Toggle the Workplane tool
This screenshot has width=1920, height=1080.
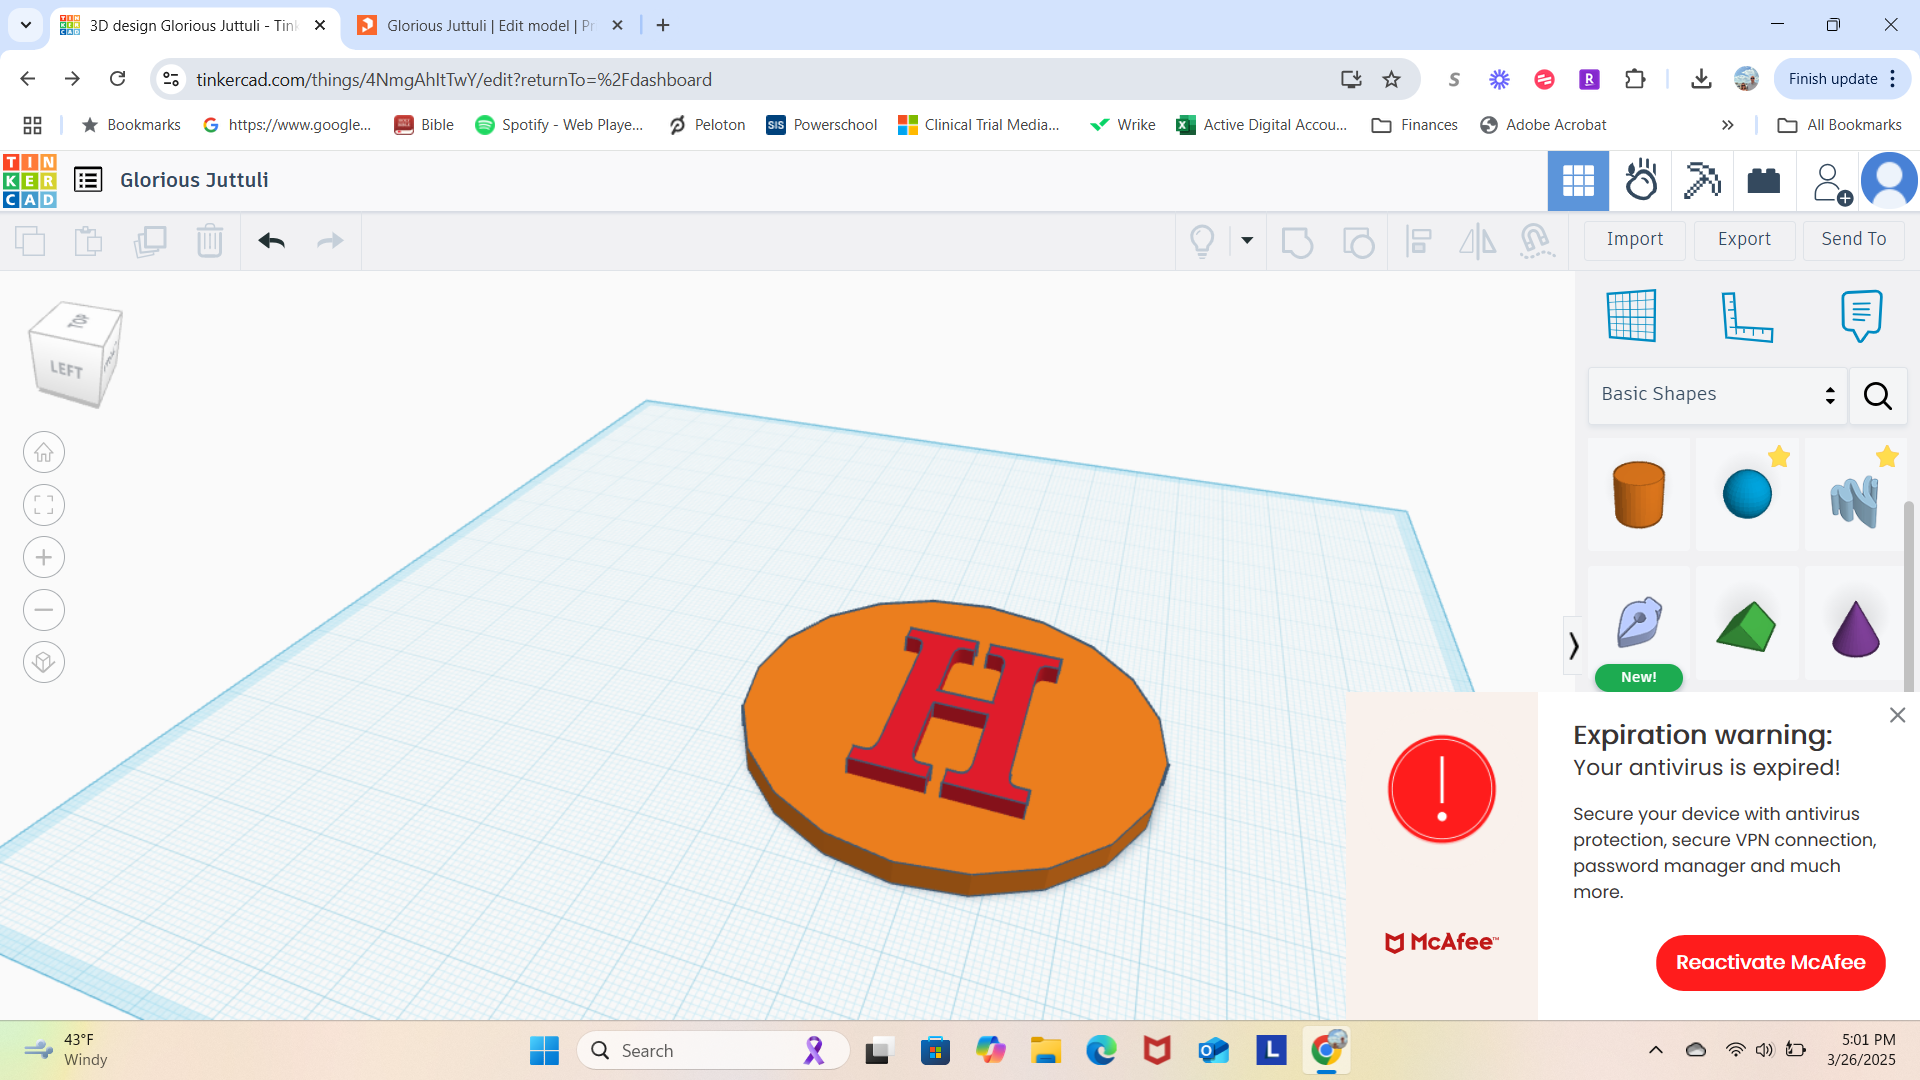1632,316
